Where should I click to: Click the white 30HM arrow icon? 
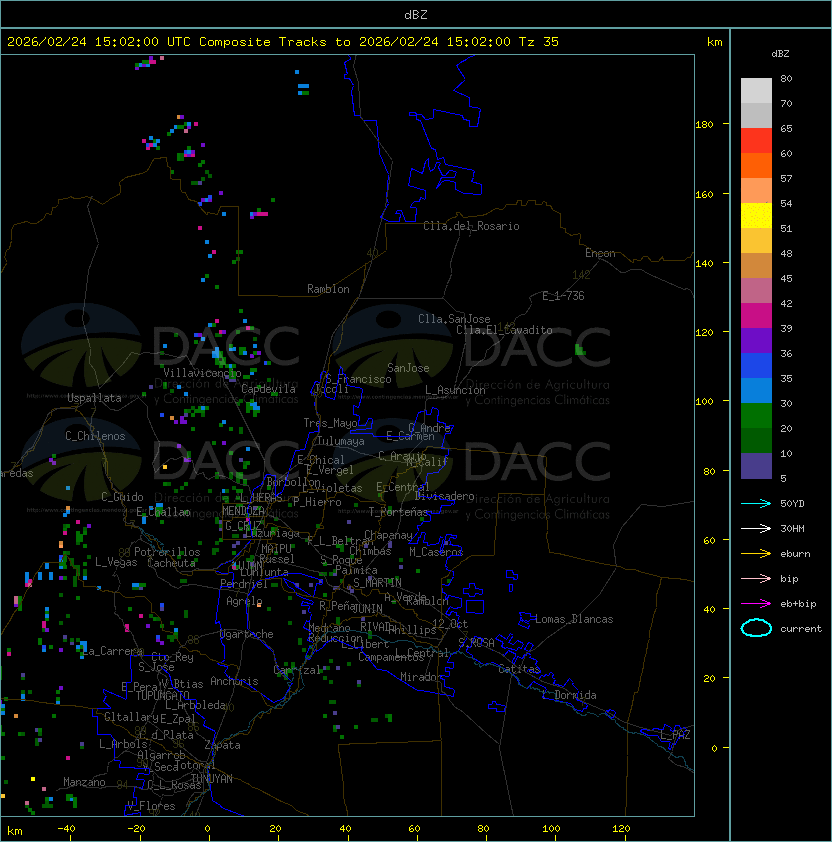756,528
